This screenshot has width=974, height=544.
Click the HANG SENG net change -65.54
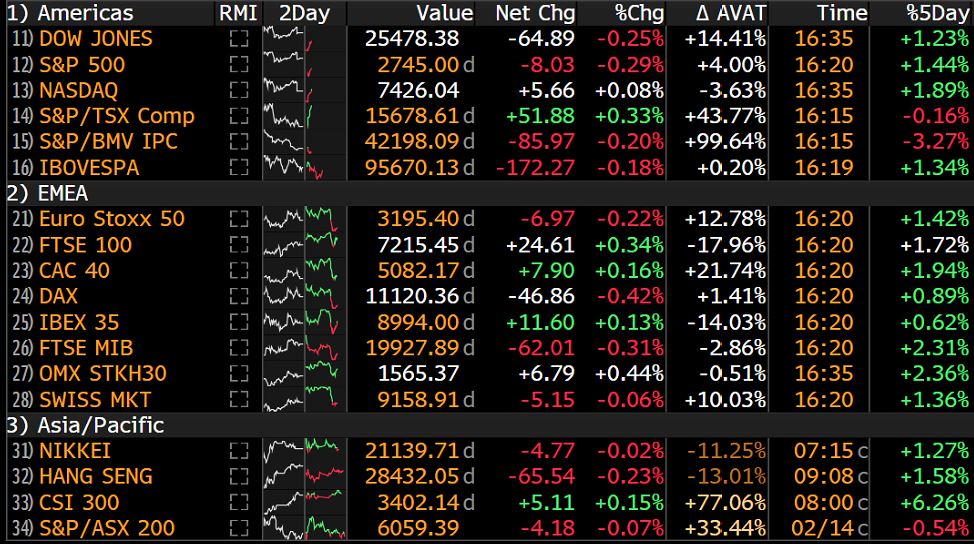tap(542, 476)
